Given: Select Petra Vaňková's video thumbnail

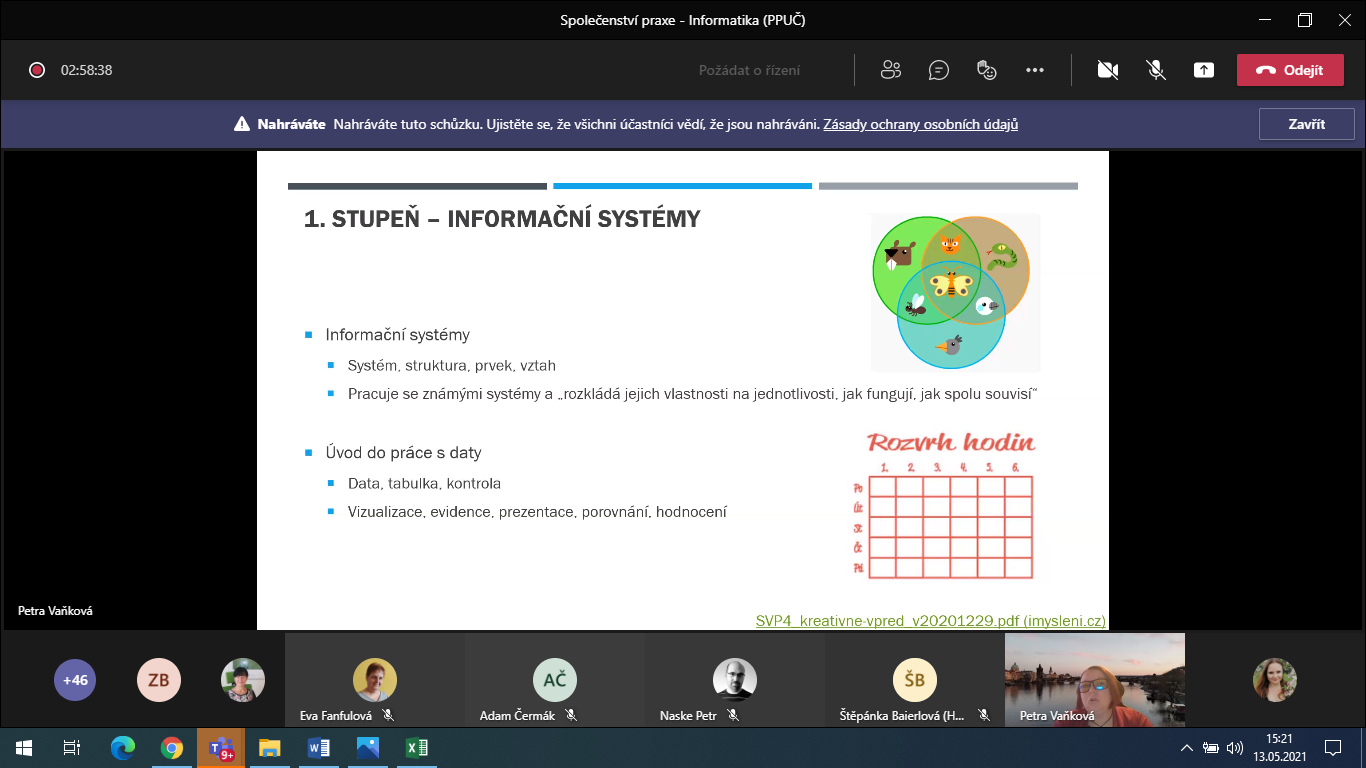Looking at the screenshot, I should [1094, 680].
